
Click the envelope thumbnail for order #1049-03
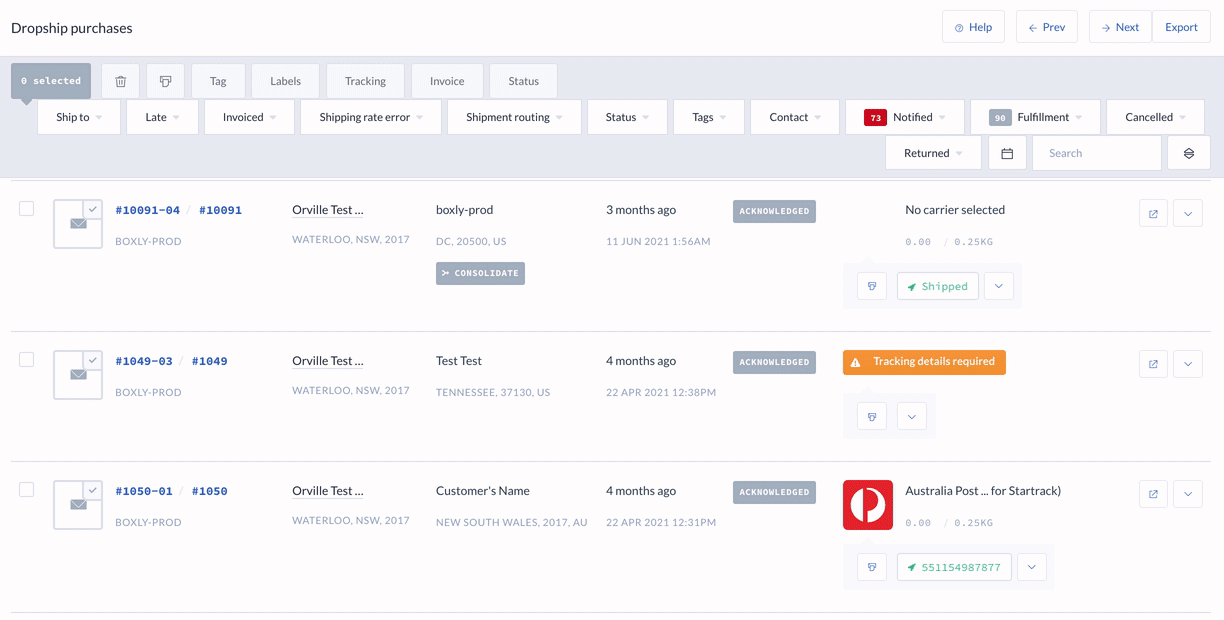(x=78, y=374)
